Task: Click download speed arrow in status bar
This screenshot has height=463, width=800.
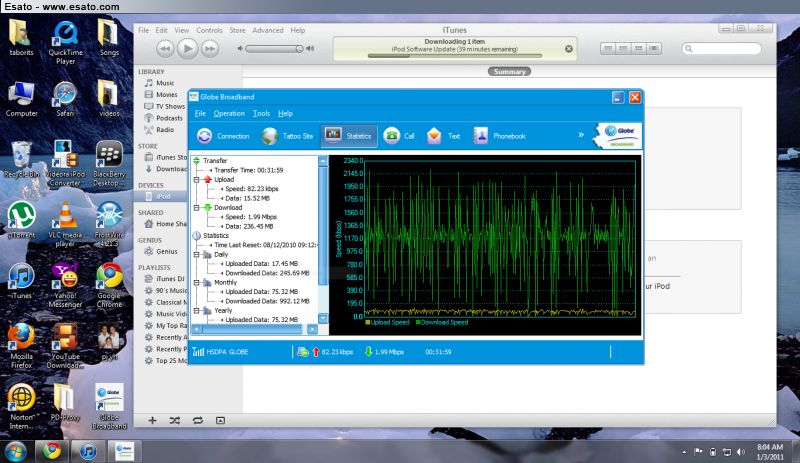Action: [368, 351]
